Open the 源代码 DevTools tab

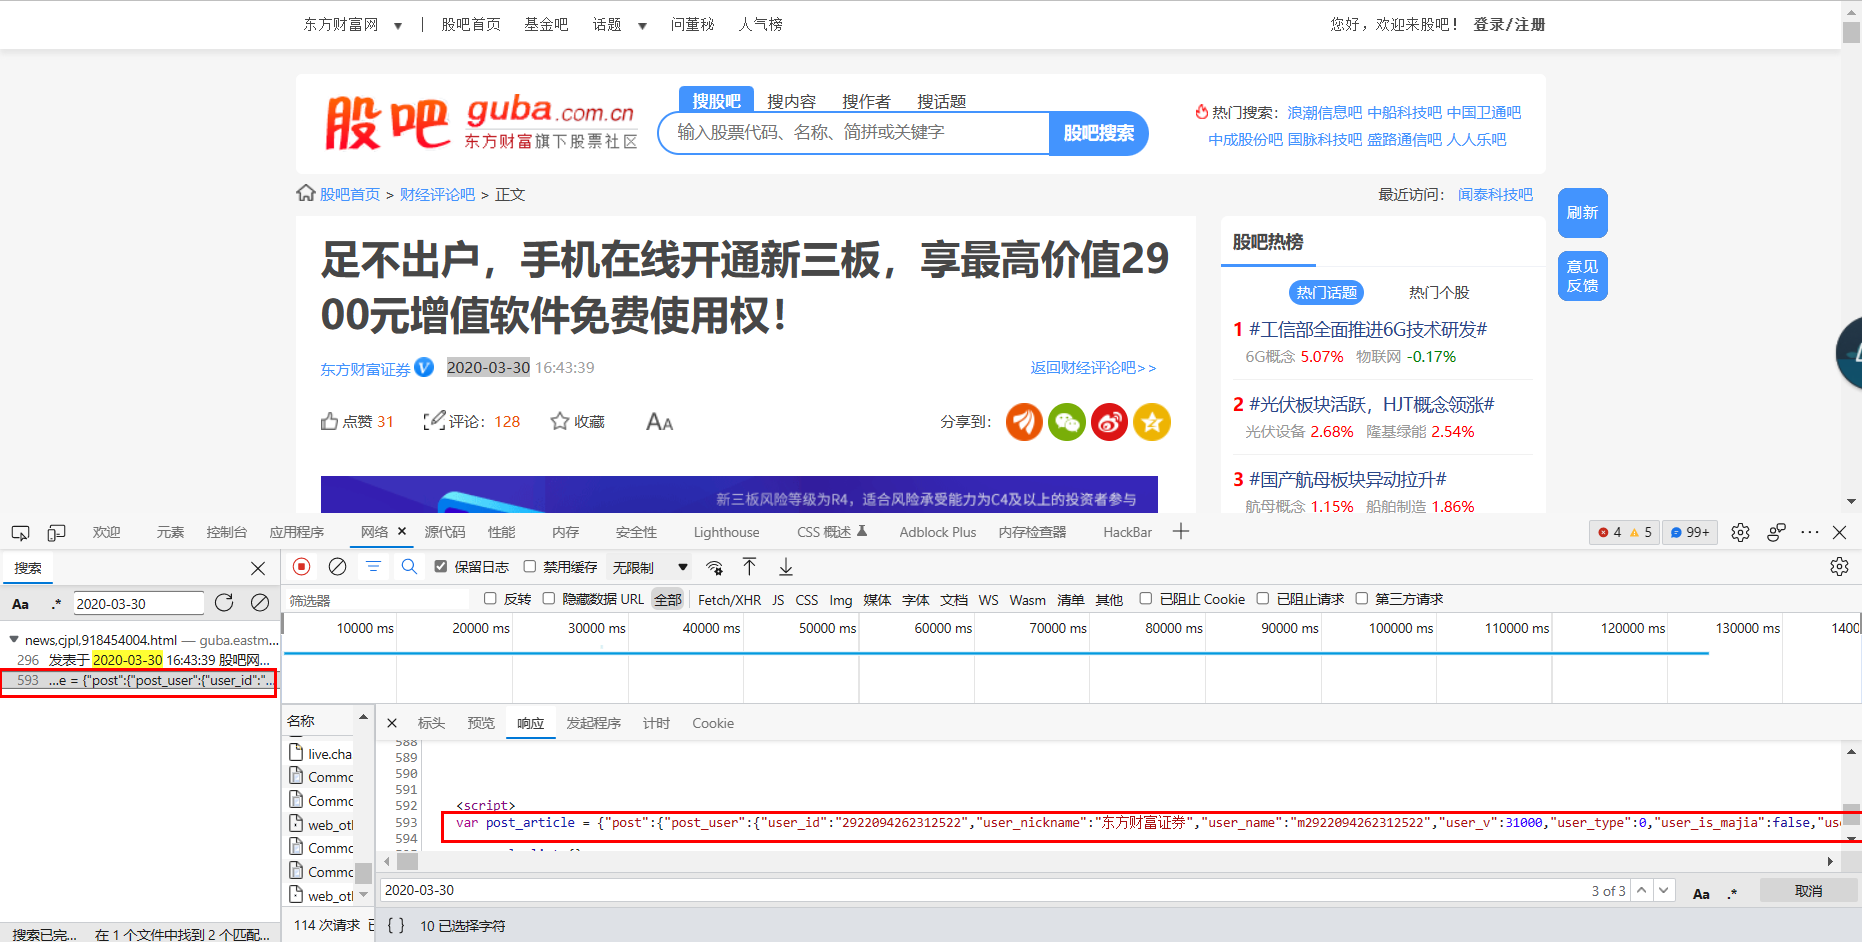pyautogui.click(x=445, y=532)
